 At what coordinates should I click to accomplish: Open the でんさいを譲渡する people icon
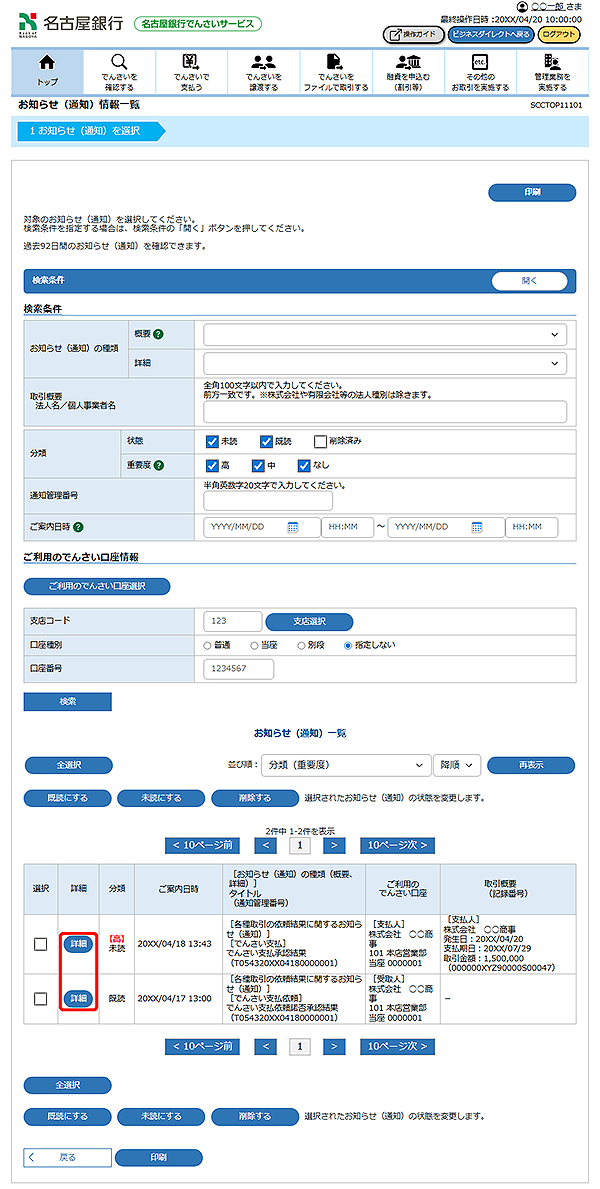(264, 63)
